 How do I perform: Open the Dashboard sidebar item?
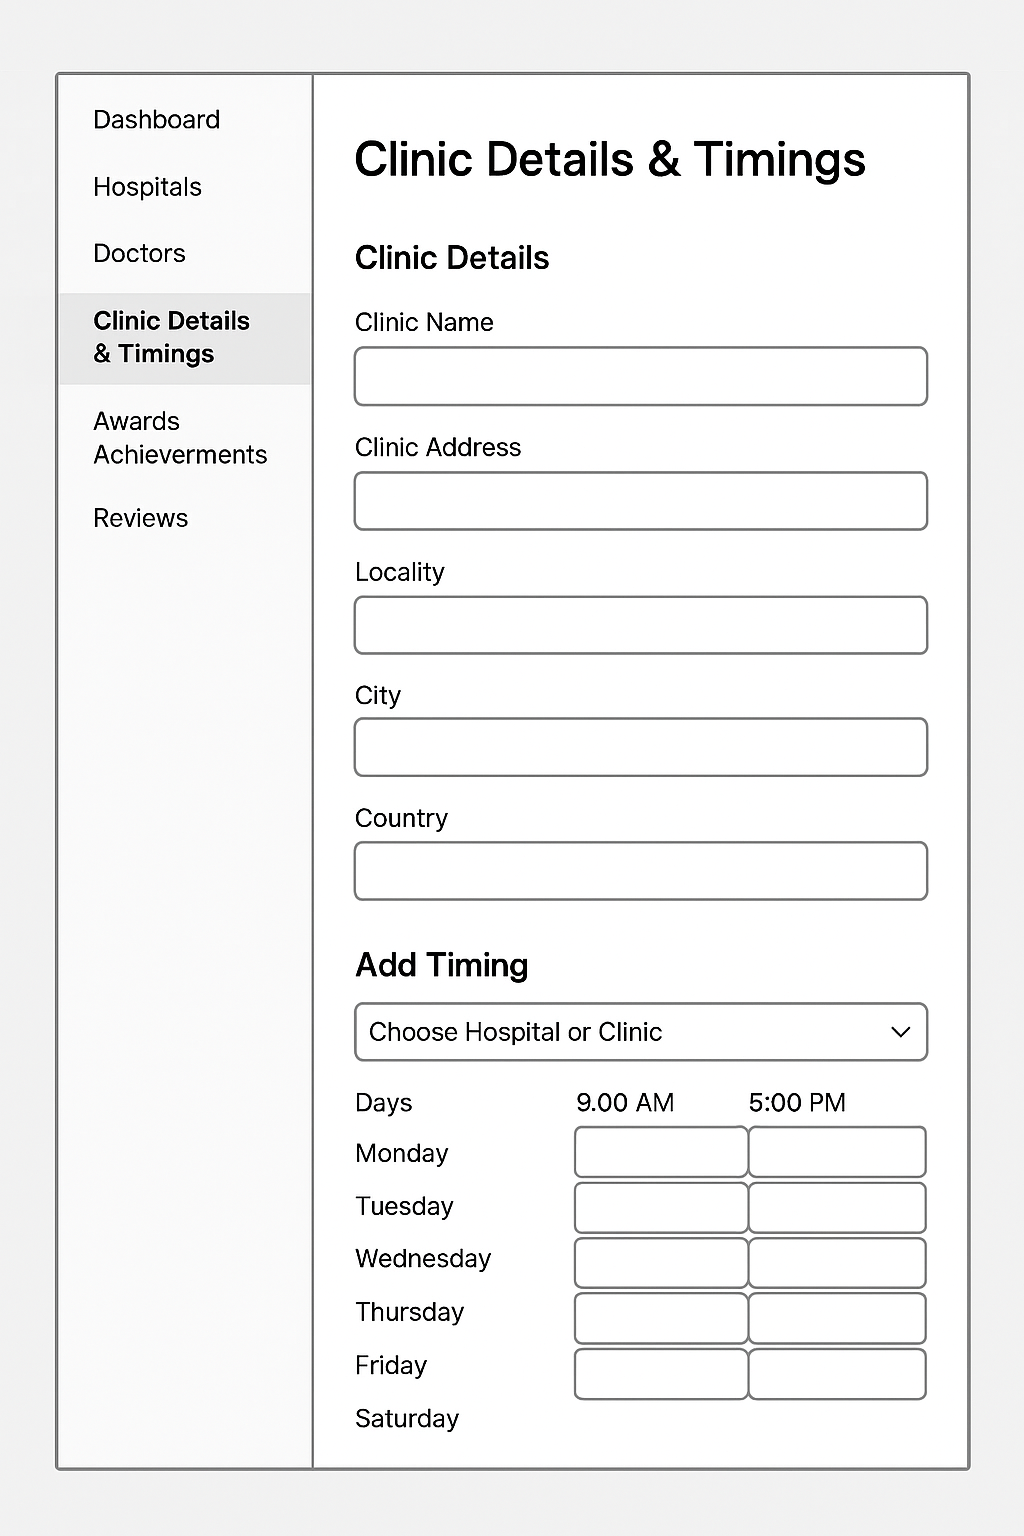click(156, 120)
